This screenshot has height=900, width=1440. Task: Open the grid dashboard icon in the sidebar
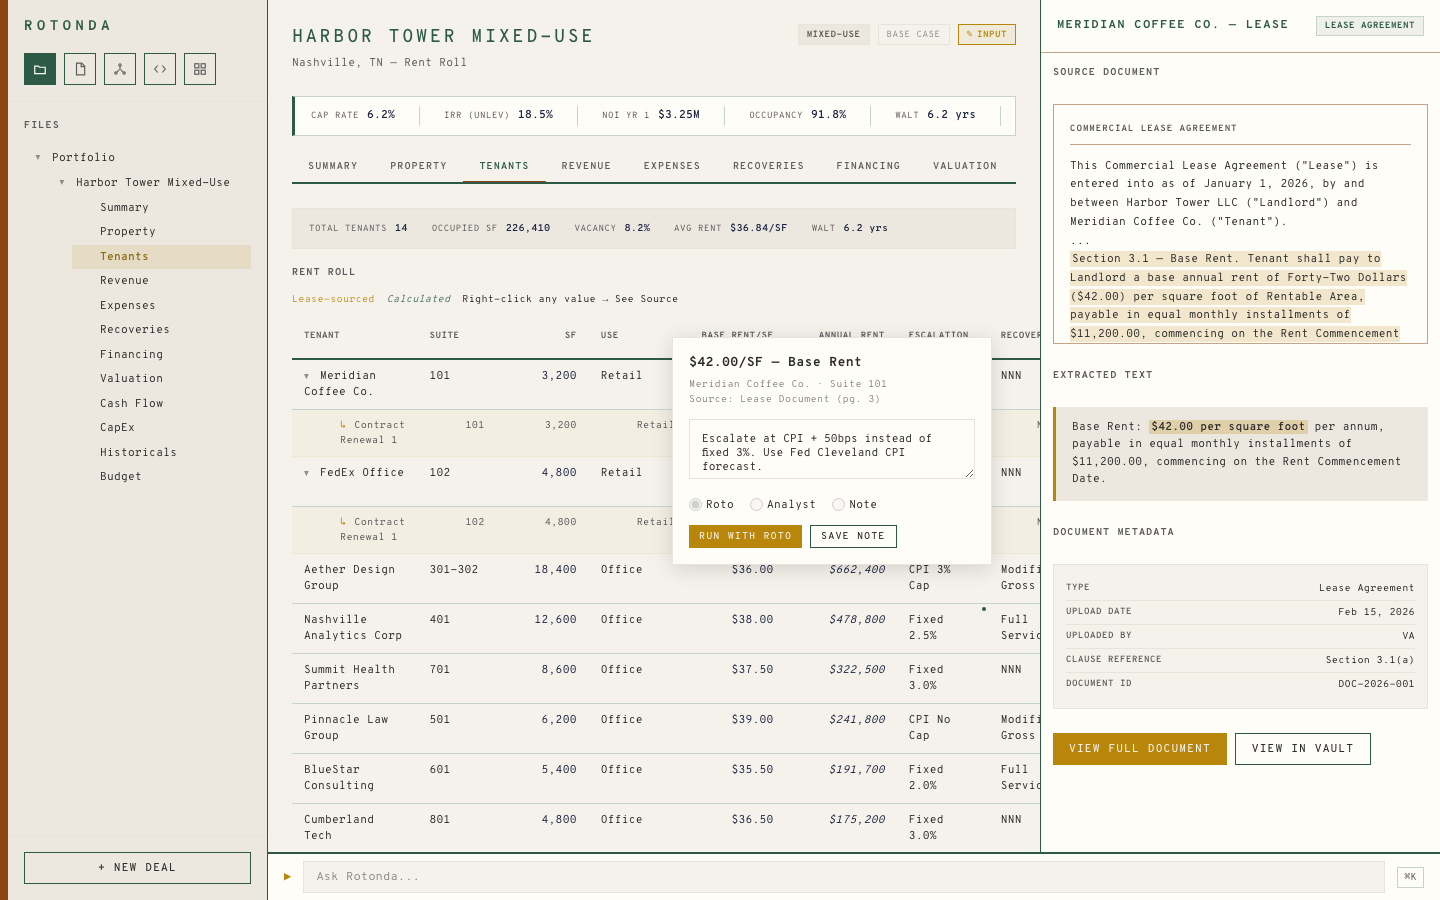click(200, 68)
